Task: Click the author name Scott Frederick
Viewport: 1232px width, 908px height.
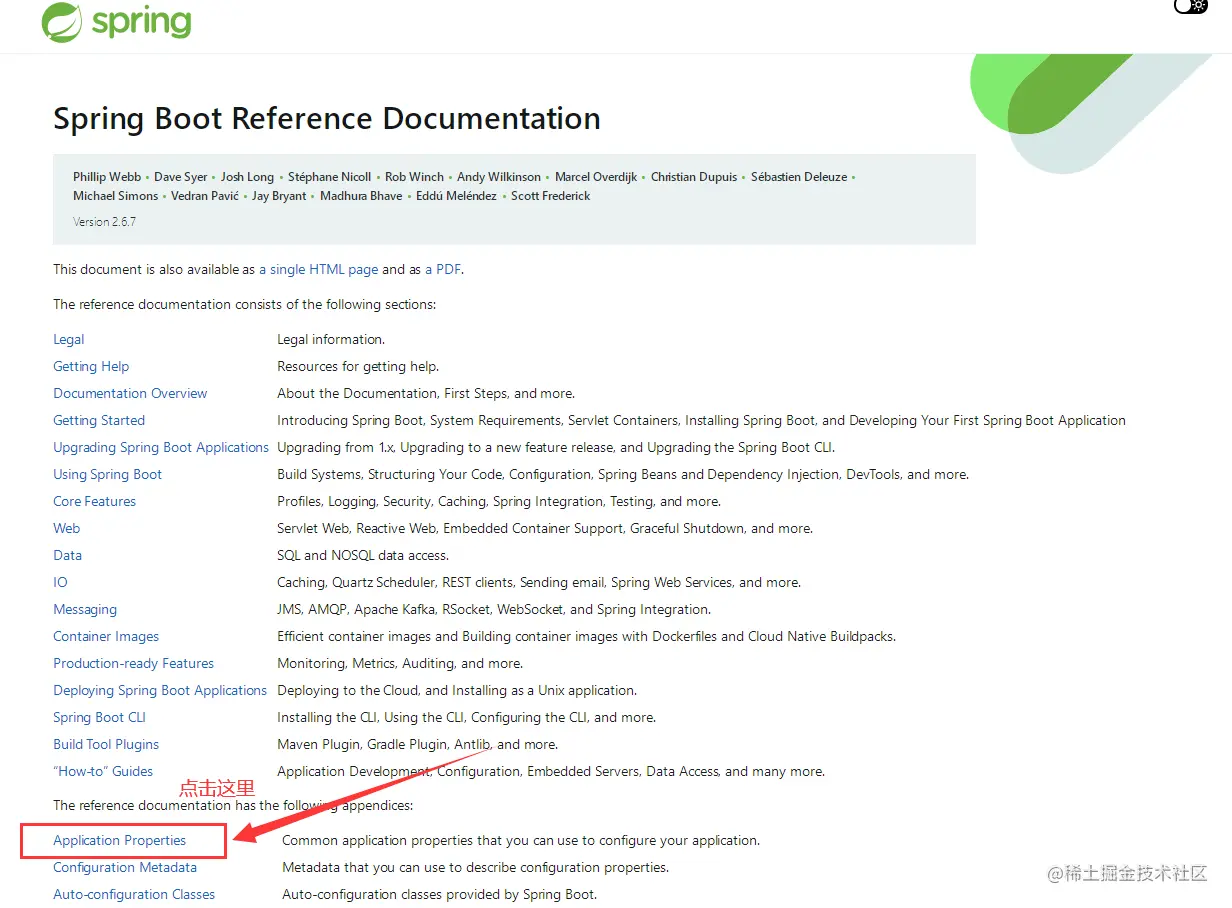Action: (550, 196)
